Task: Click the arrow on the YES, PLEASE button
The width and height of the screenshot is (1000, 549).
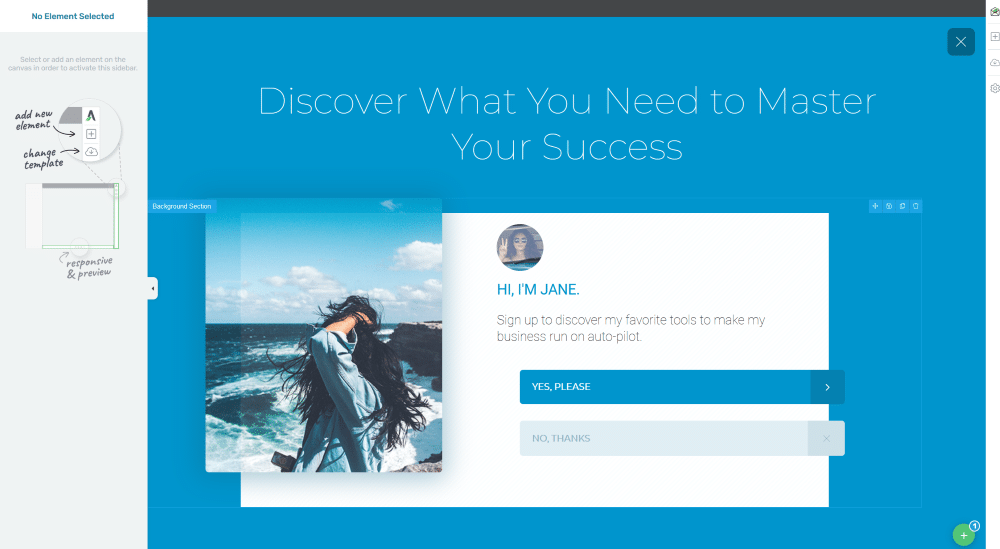Action: coord(827,387)
